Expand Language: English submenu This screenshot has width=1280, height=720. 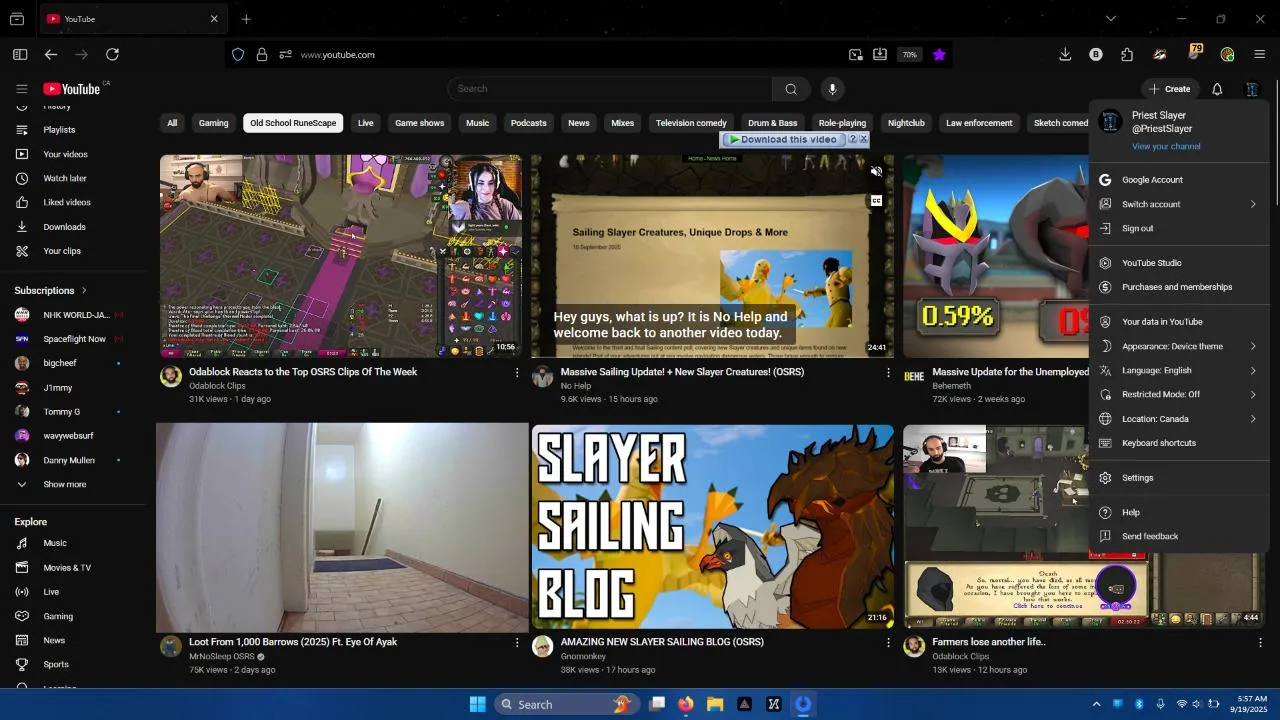point(1178,370)
